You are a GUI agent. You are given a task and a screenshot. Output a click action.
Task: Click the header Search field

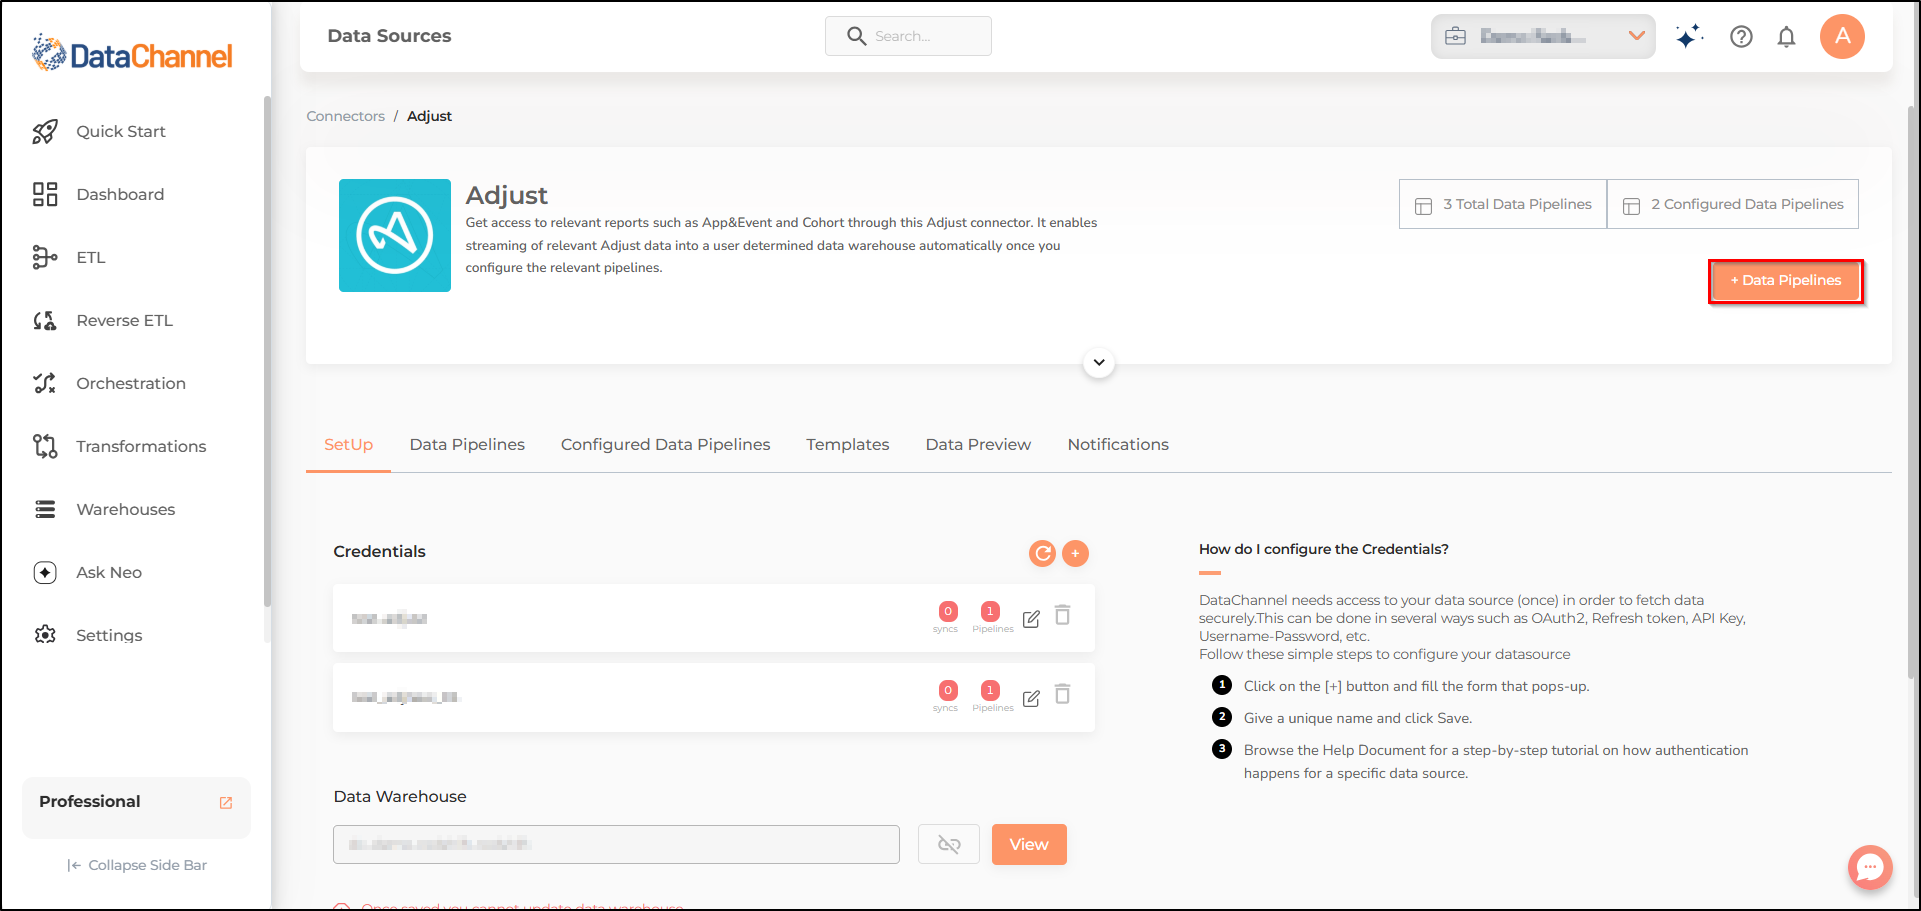[x=908, y=36]
